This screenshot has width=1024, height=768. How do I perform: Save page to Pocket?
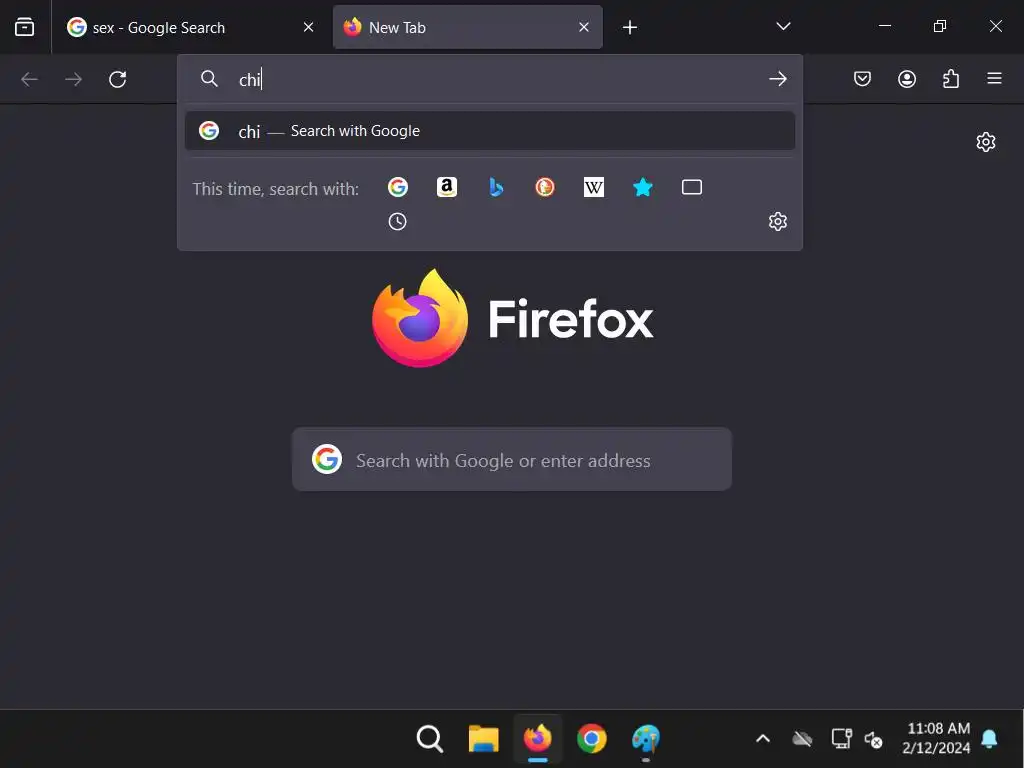click(863, 79)
